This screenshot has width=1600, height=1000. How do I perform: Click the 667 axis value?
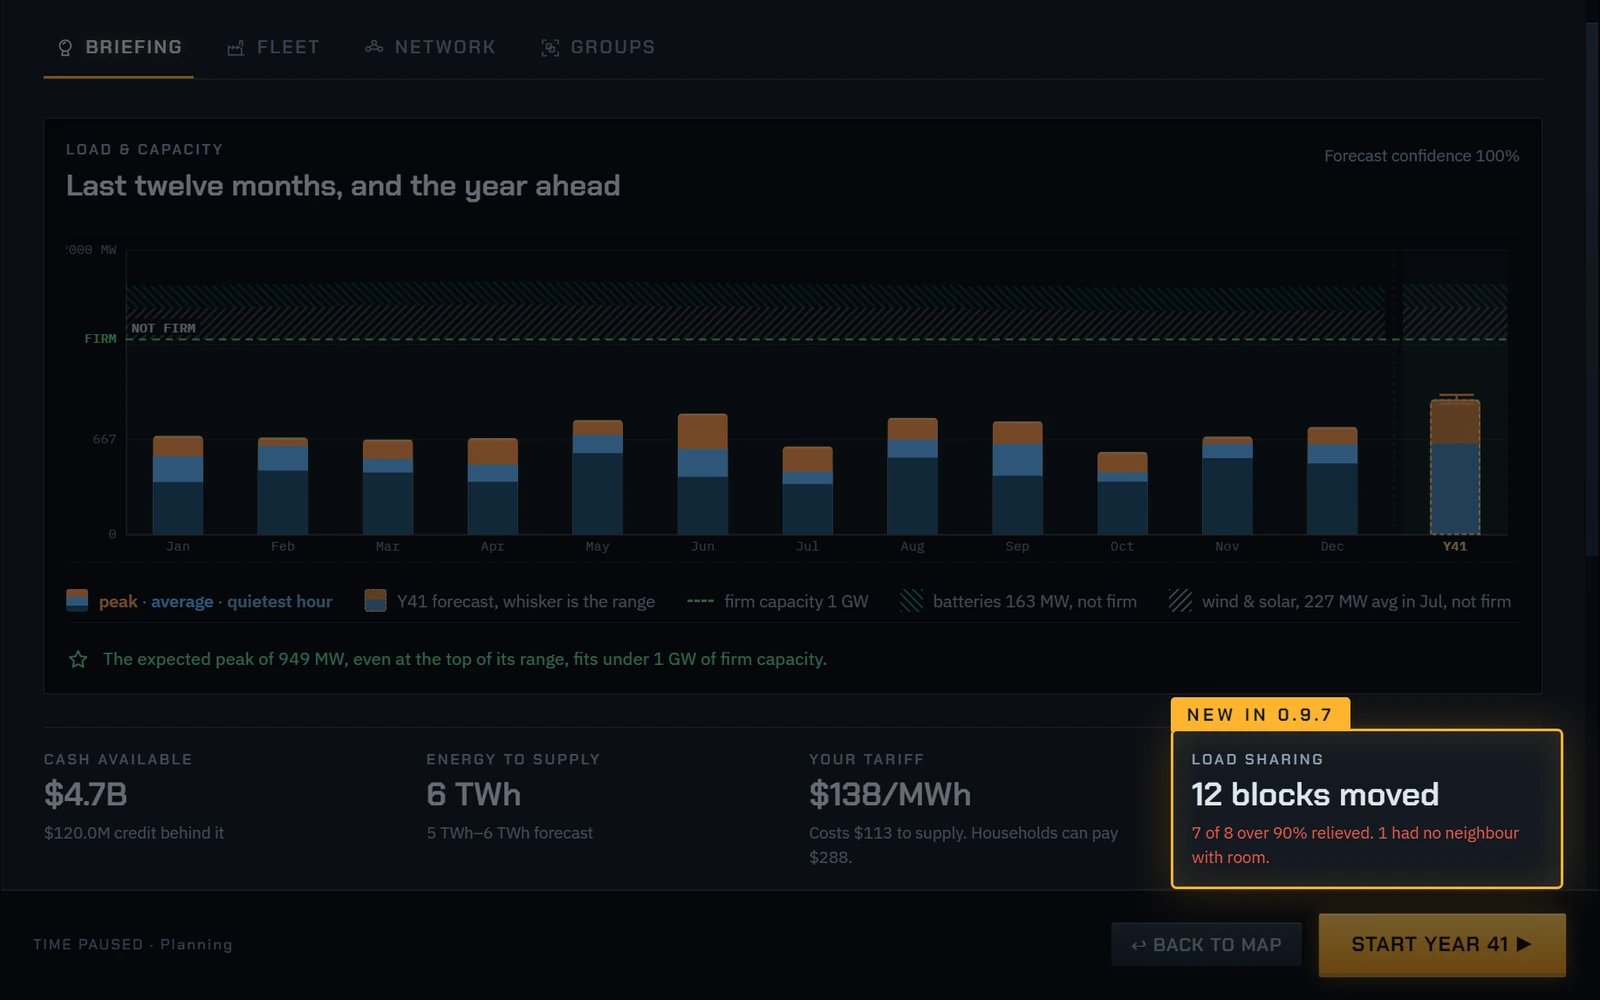104,439
